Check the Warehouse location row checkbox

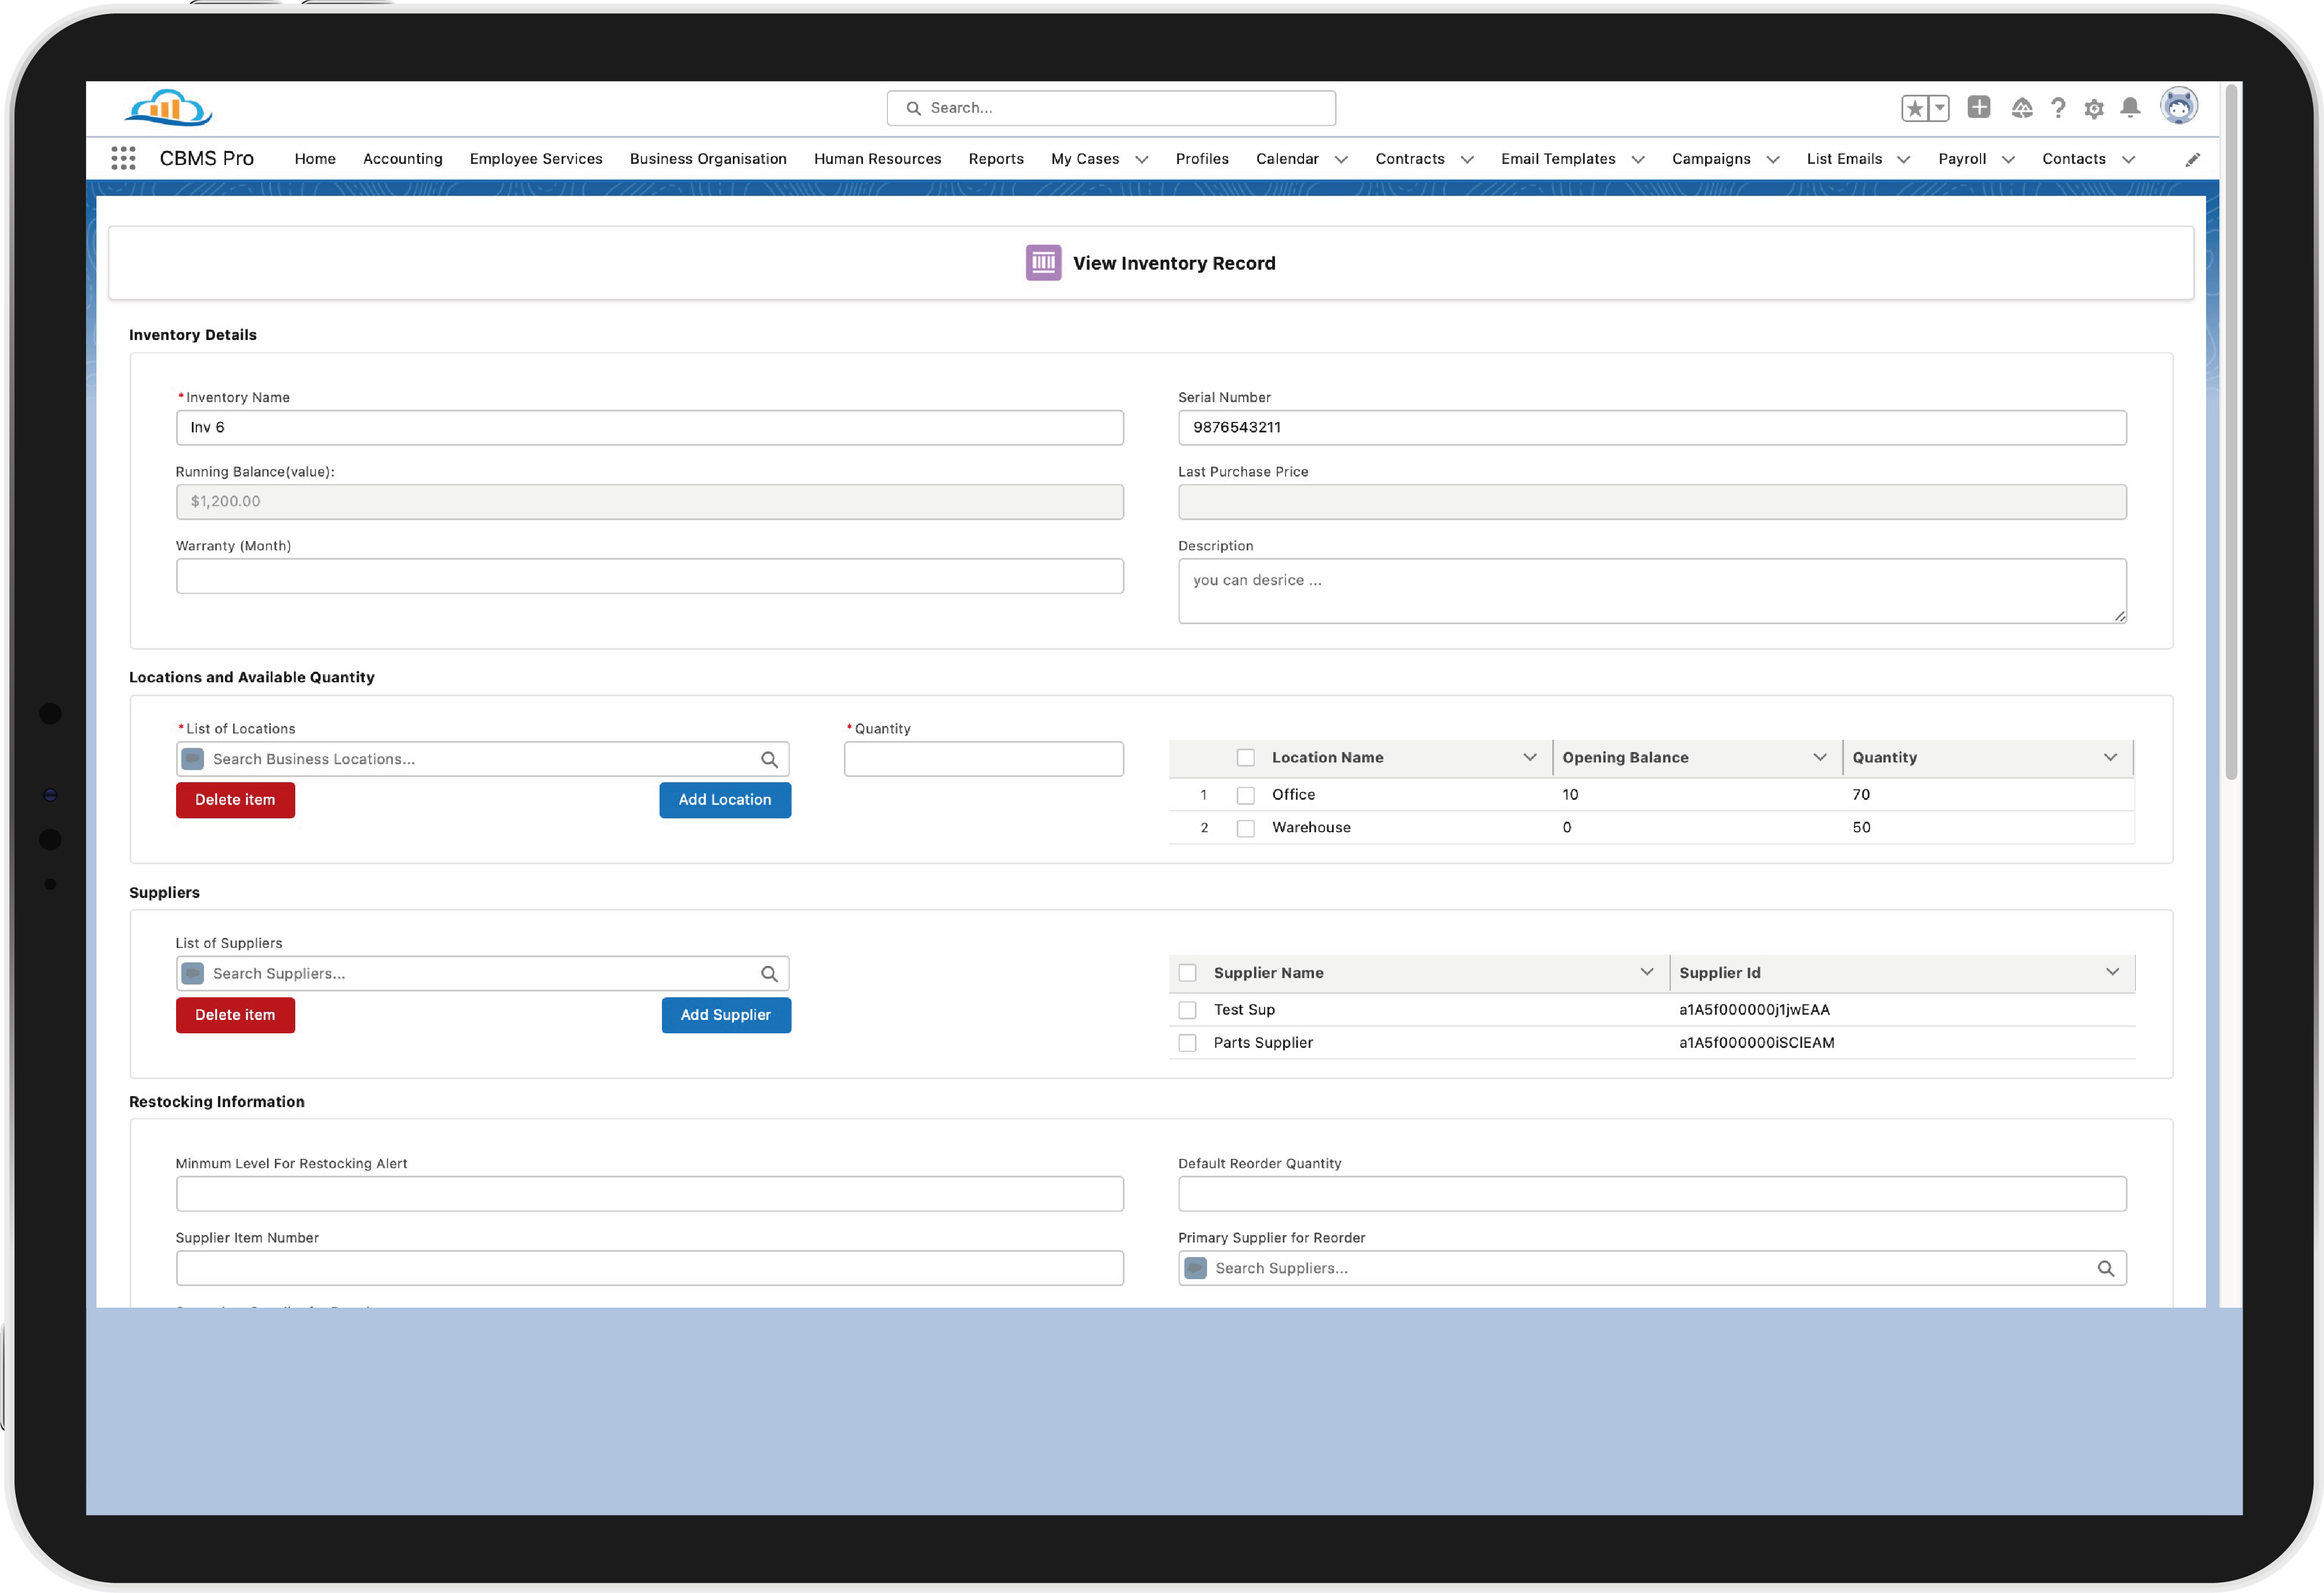pos(1245,828)
